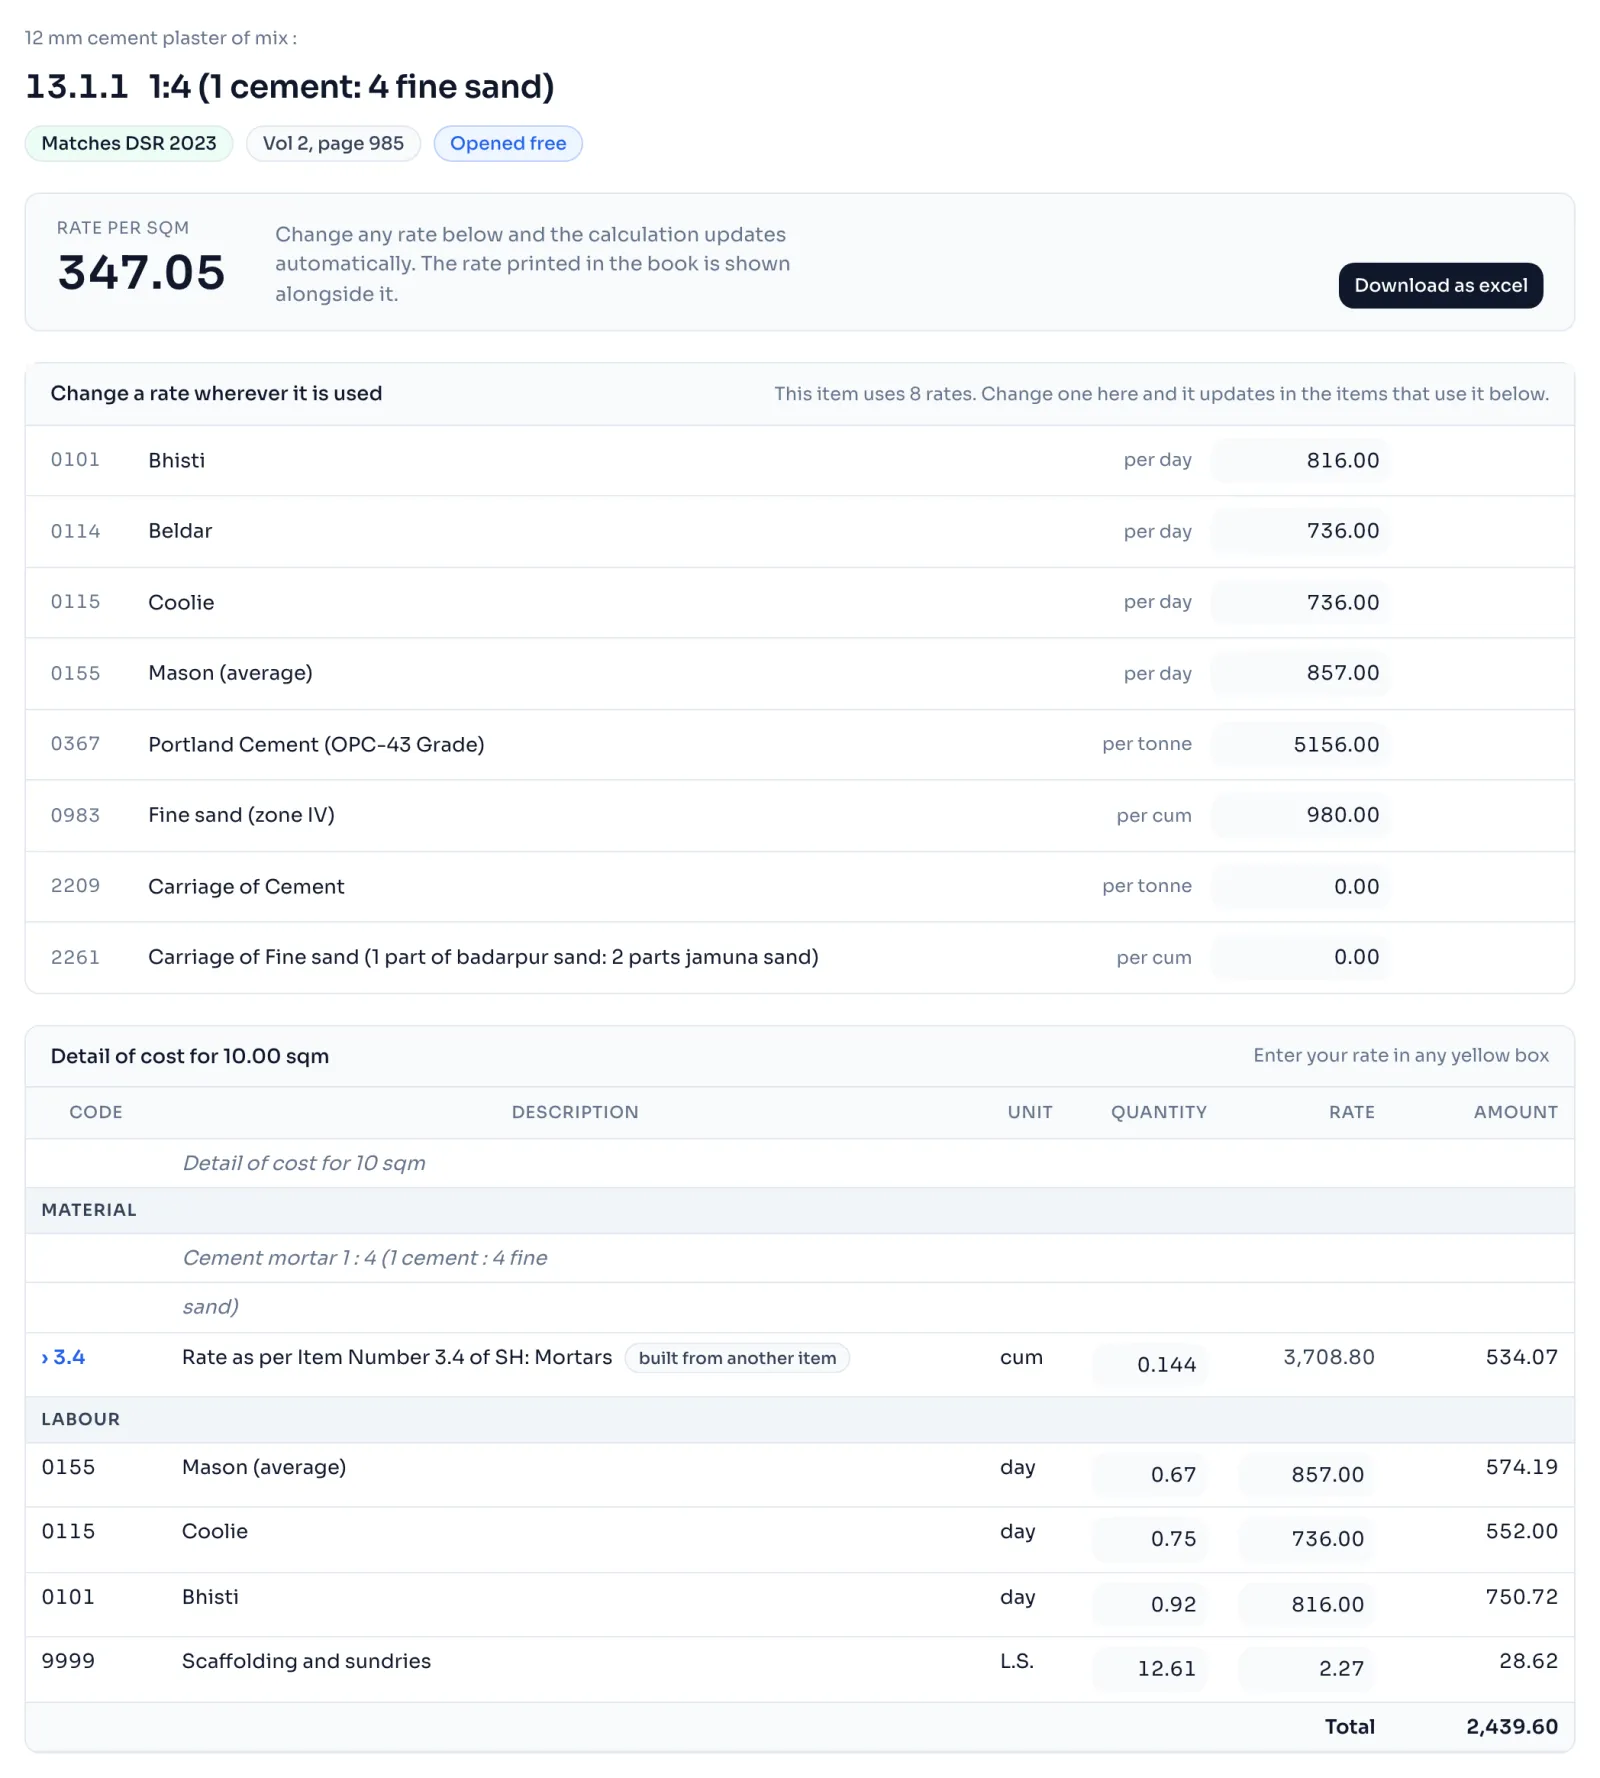Image resolution: width=1600 pixels, height=1778 pixels.
Task: Click Coolie amount 552.00
Action: [1521, 1531]
